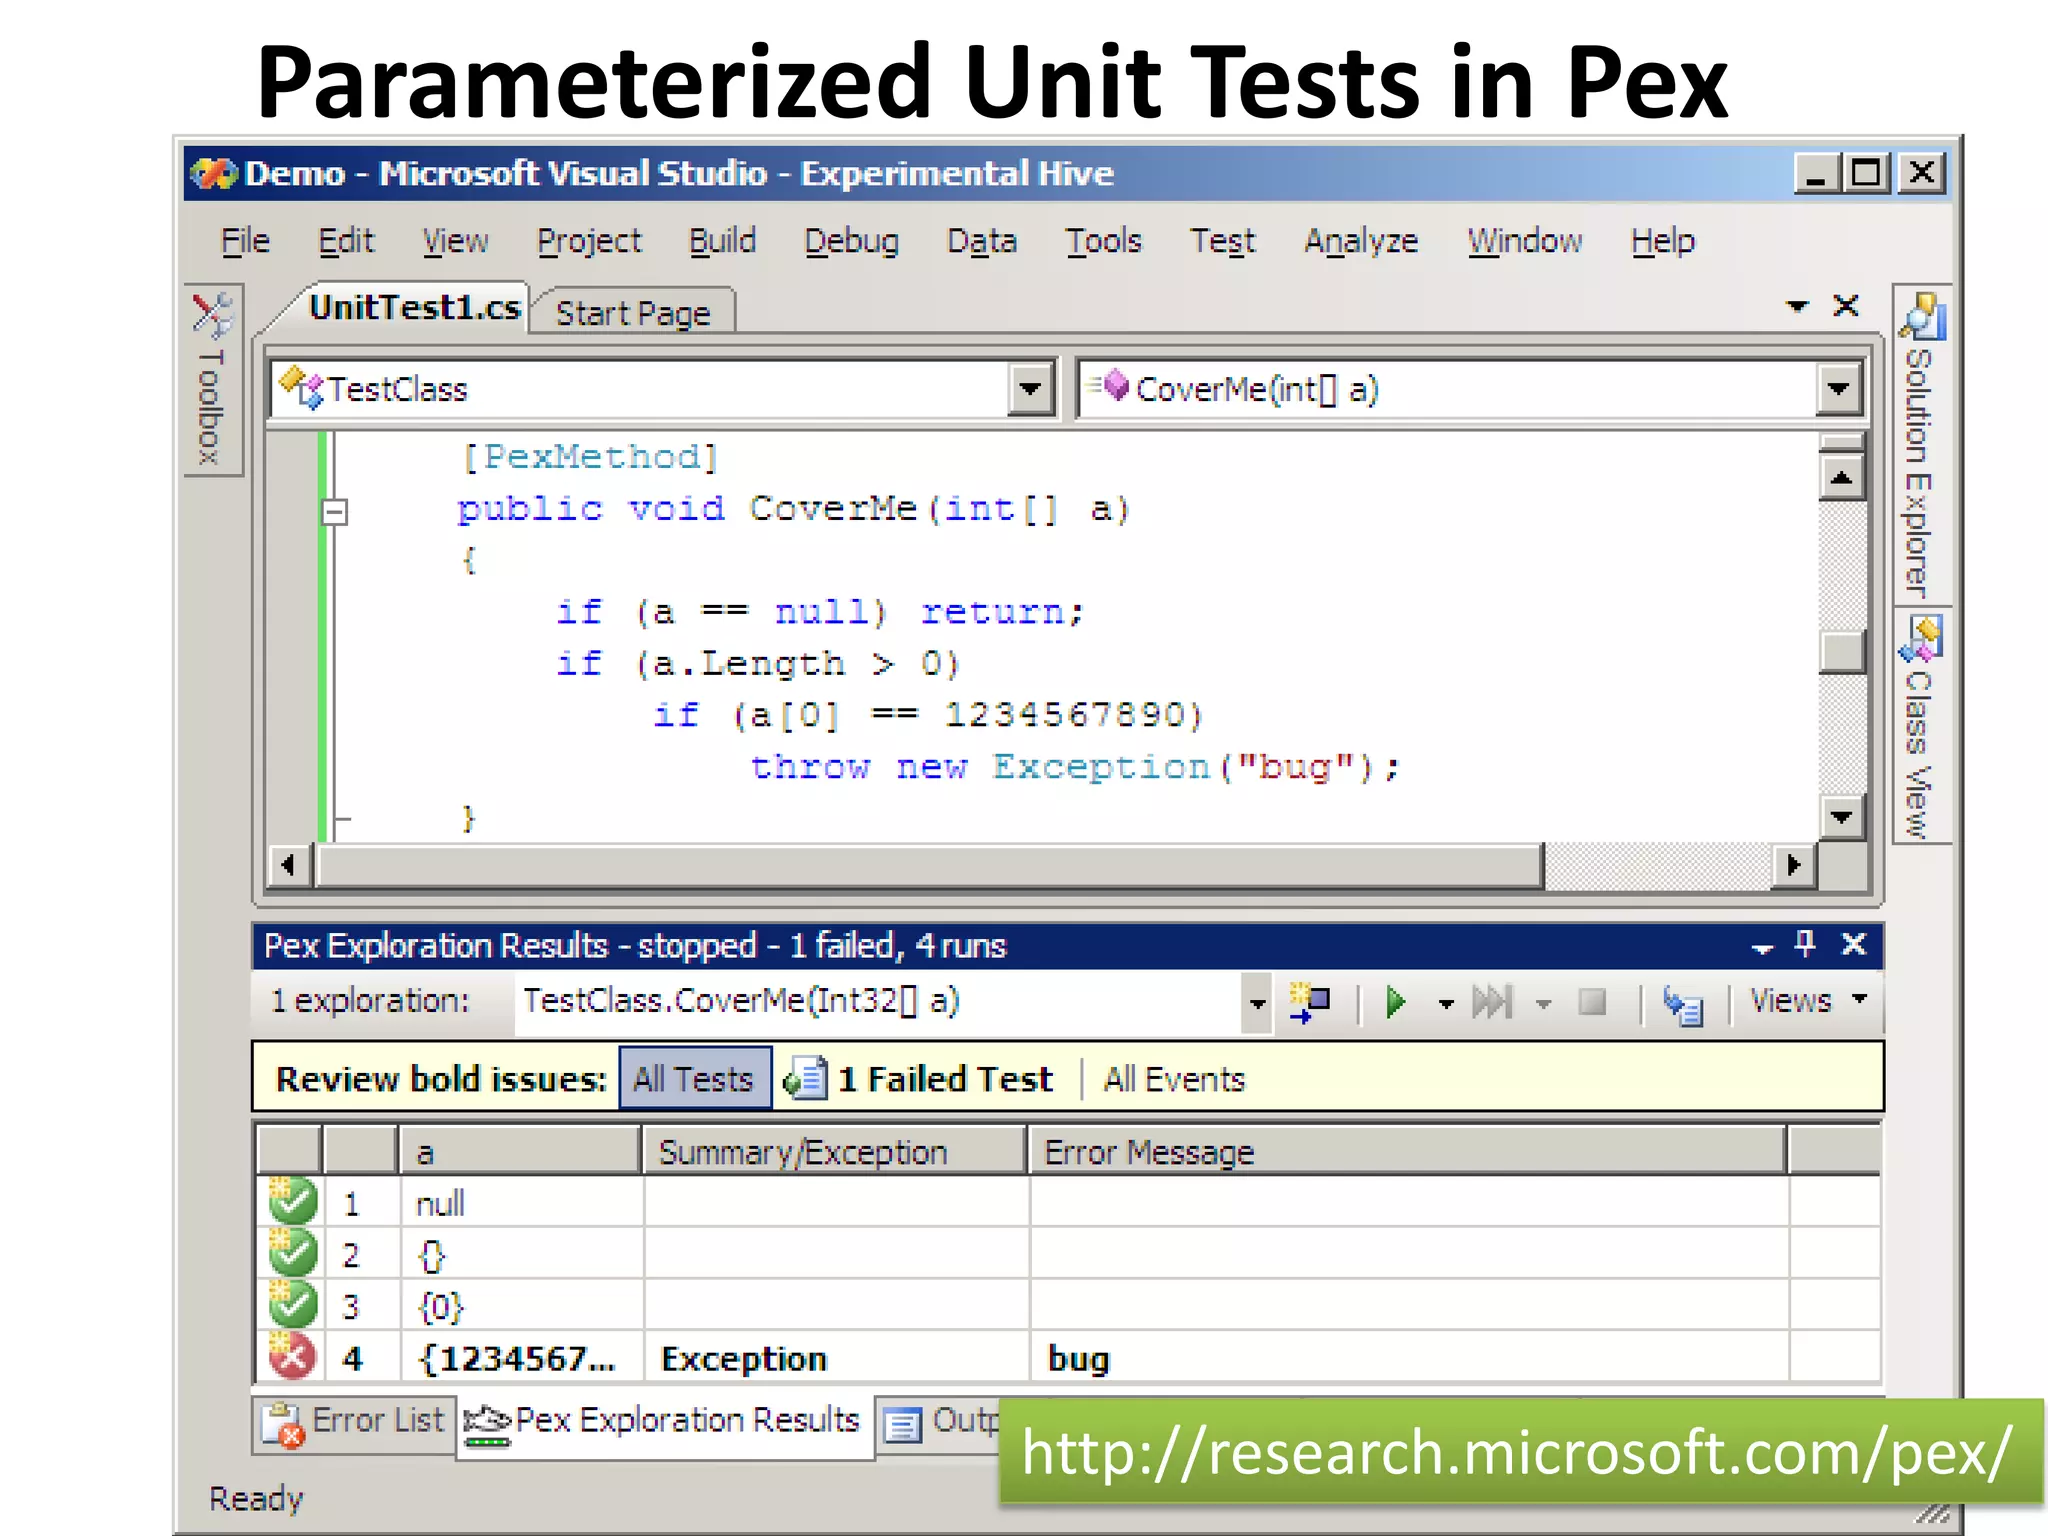Show the 1 Failed Test filter
The image size is (2048, 1536).
click(x=919, y=1078)
